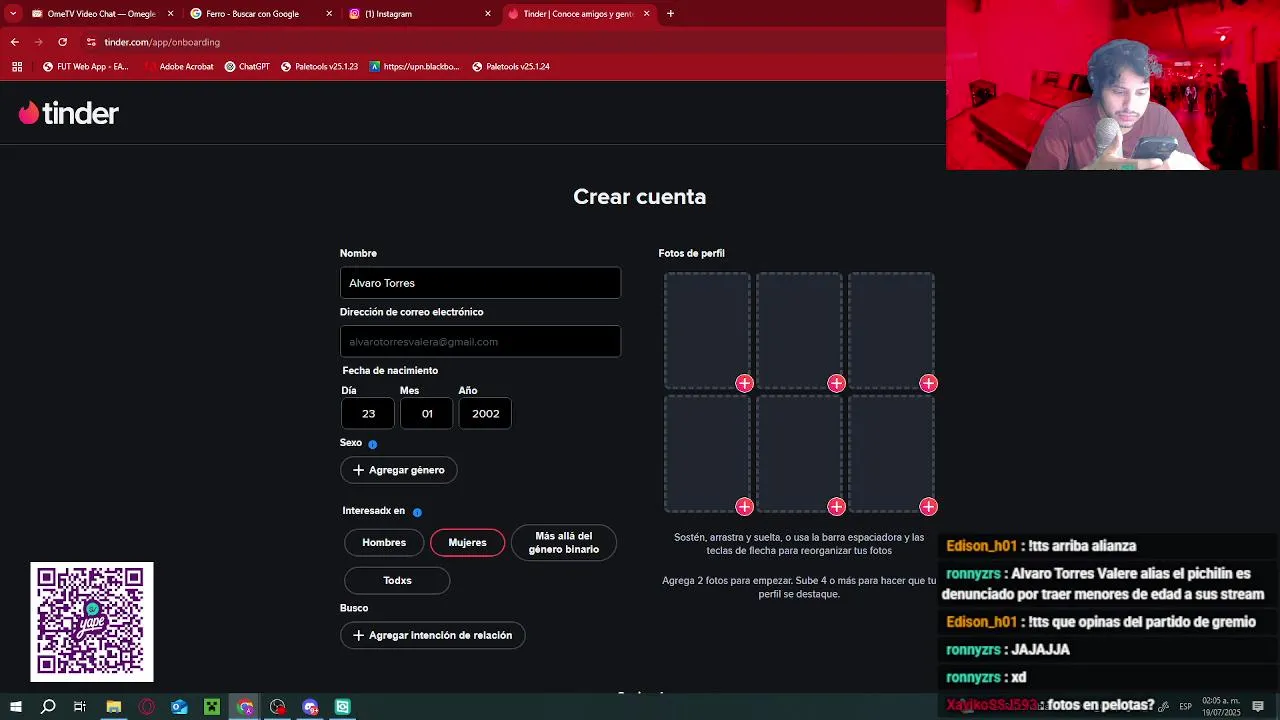Open ChatGPT bookmark

247,67
